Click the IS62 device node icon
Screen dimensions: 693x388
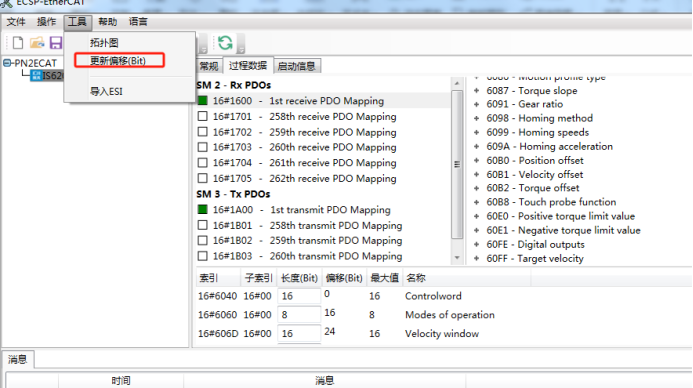click(x=36, y=76)
